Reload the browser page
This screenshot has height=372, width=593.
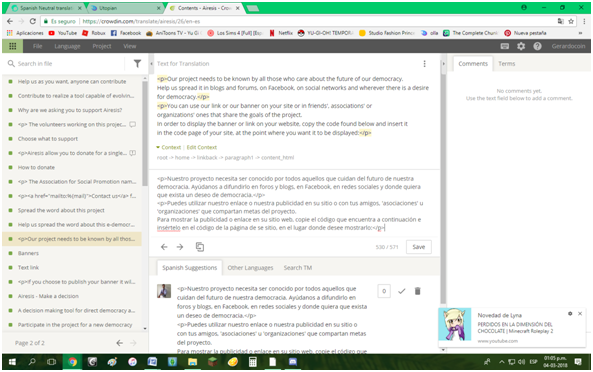pos(33,21)
